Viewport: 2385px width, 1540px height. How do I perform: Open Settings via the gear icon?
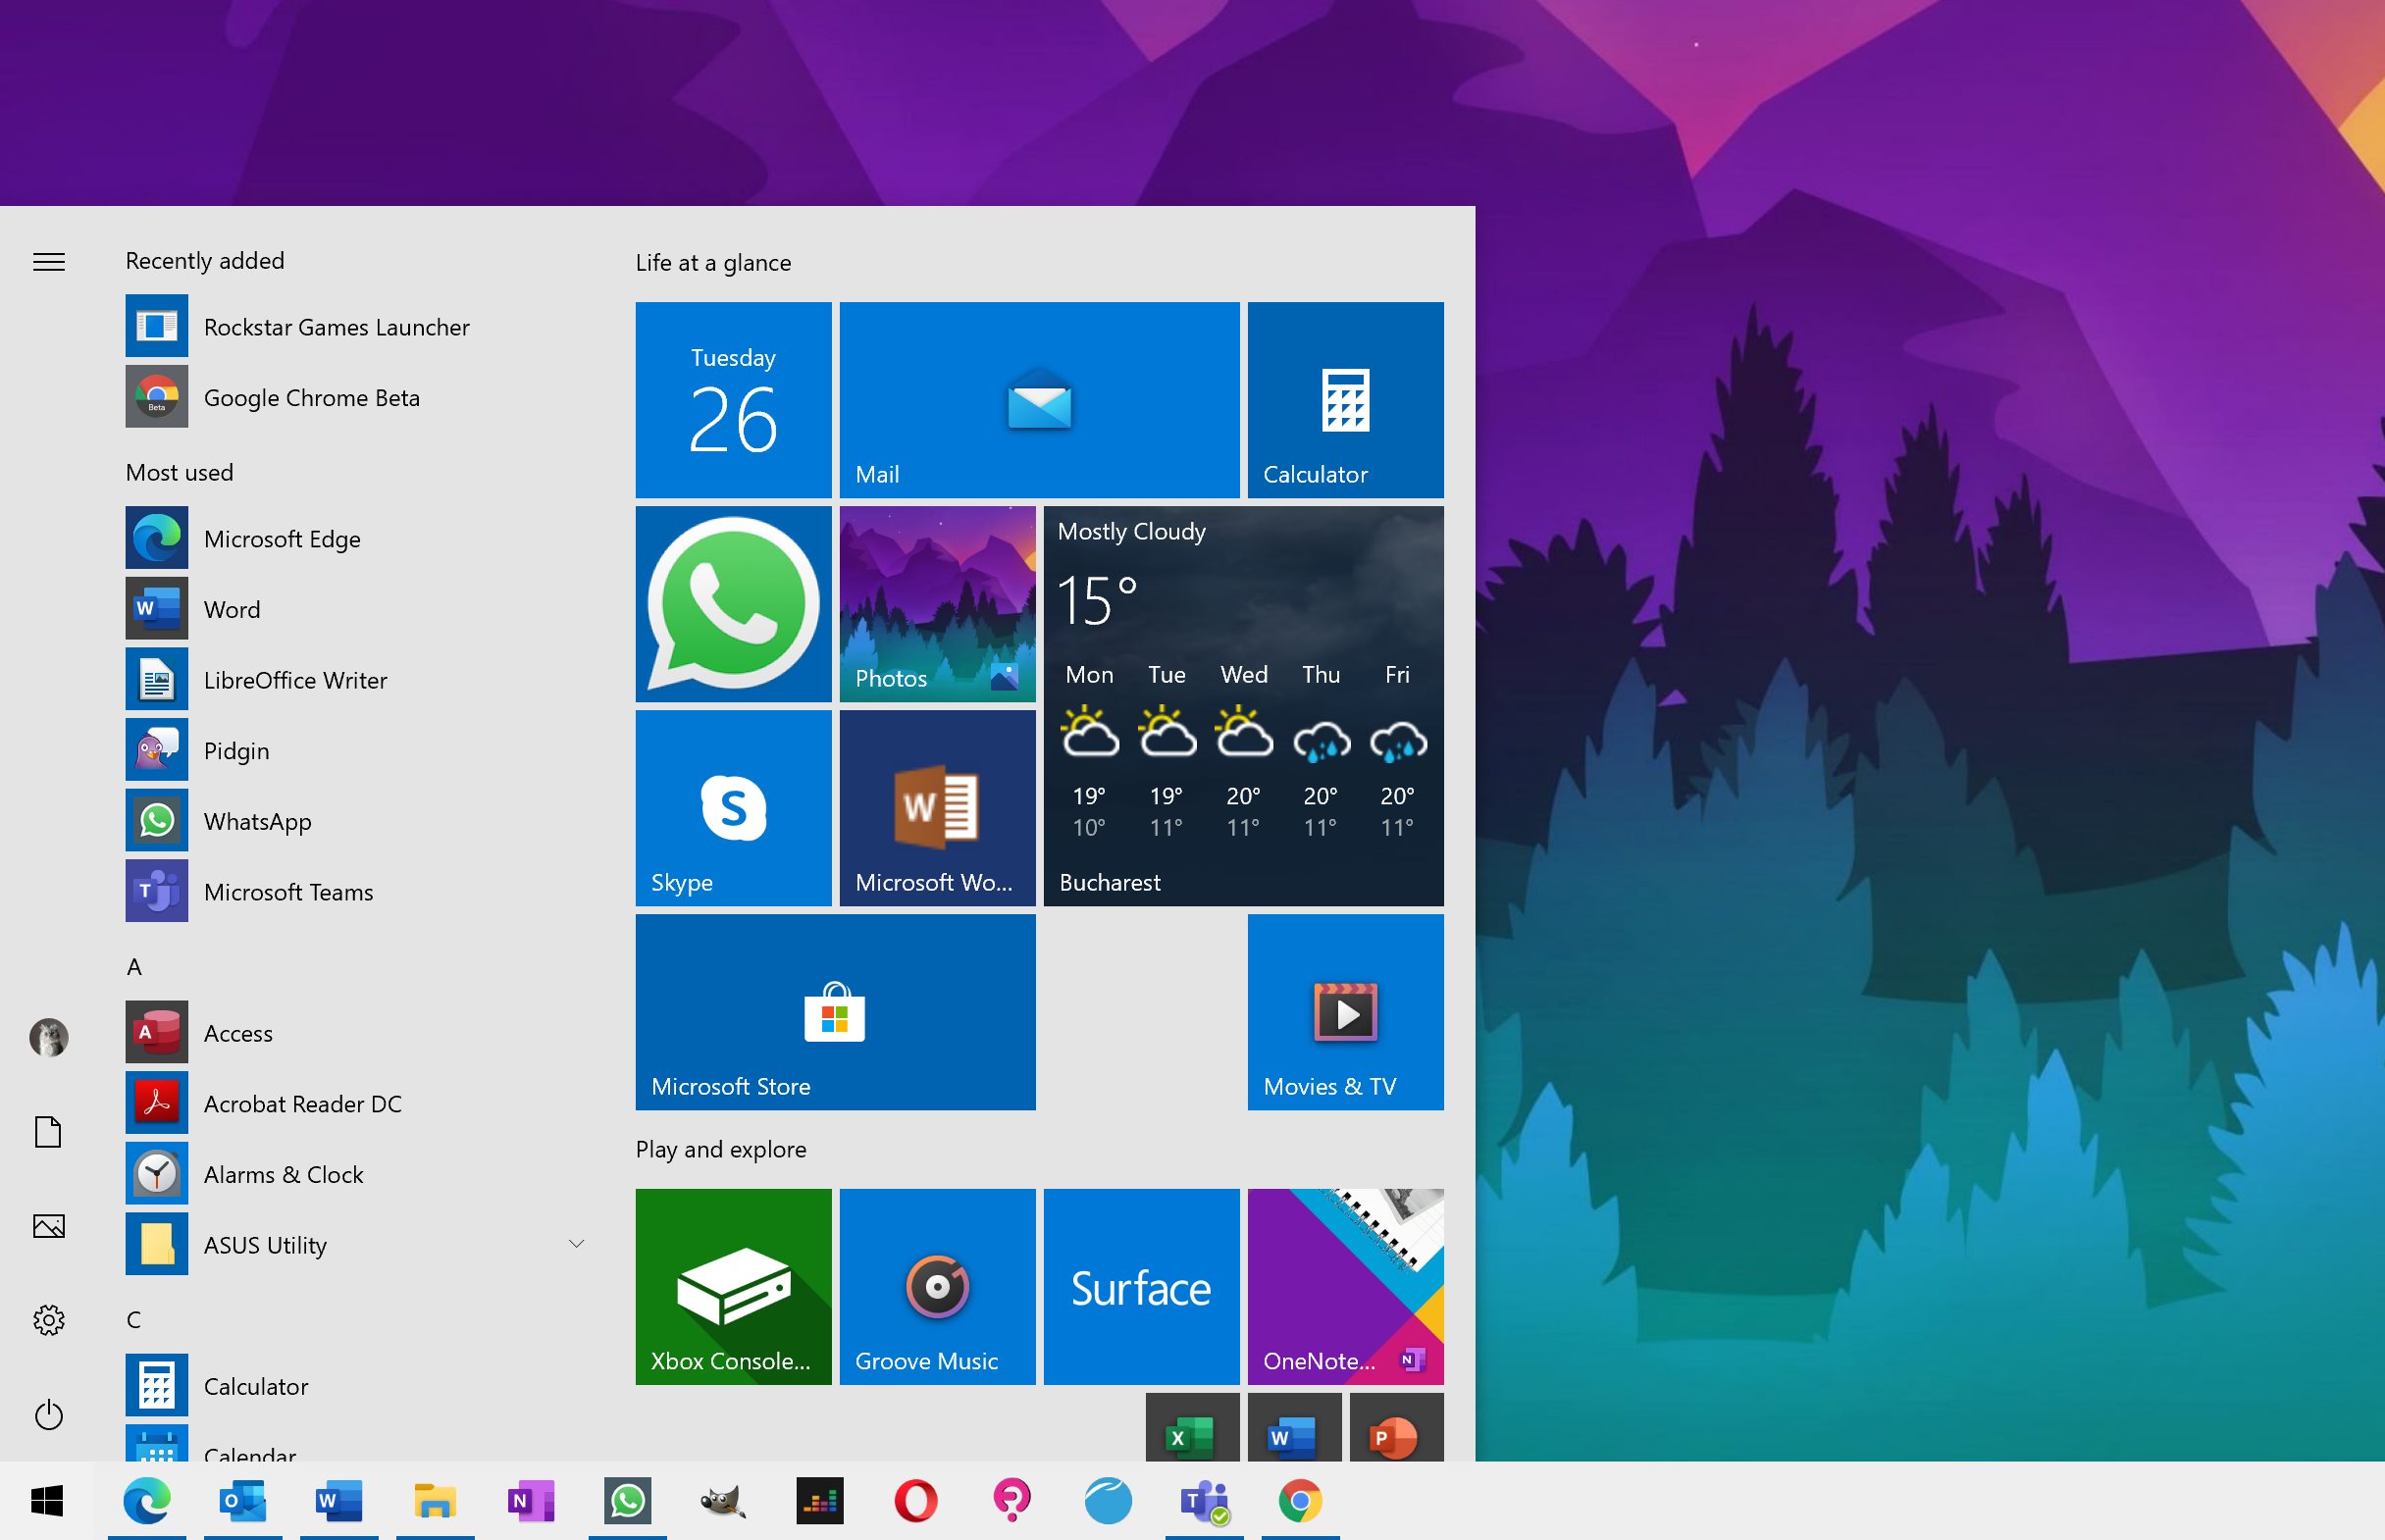pyautogui.click(x=49, y=1320)
